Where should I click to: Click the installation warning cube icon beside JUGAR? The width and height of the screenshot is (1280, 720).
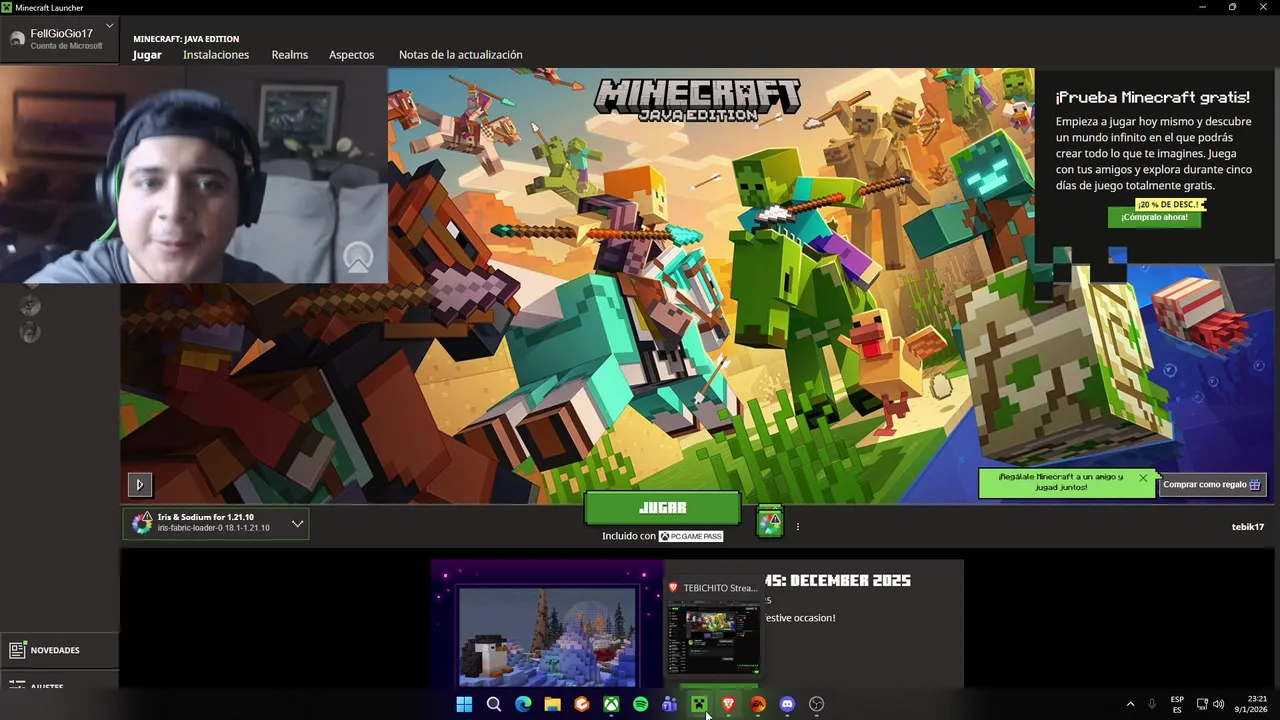click(x=769, y=522)
